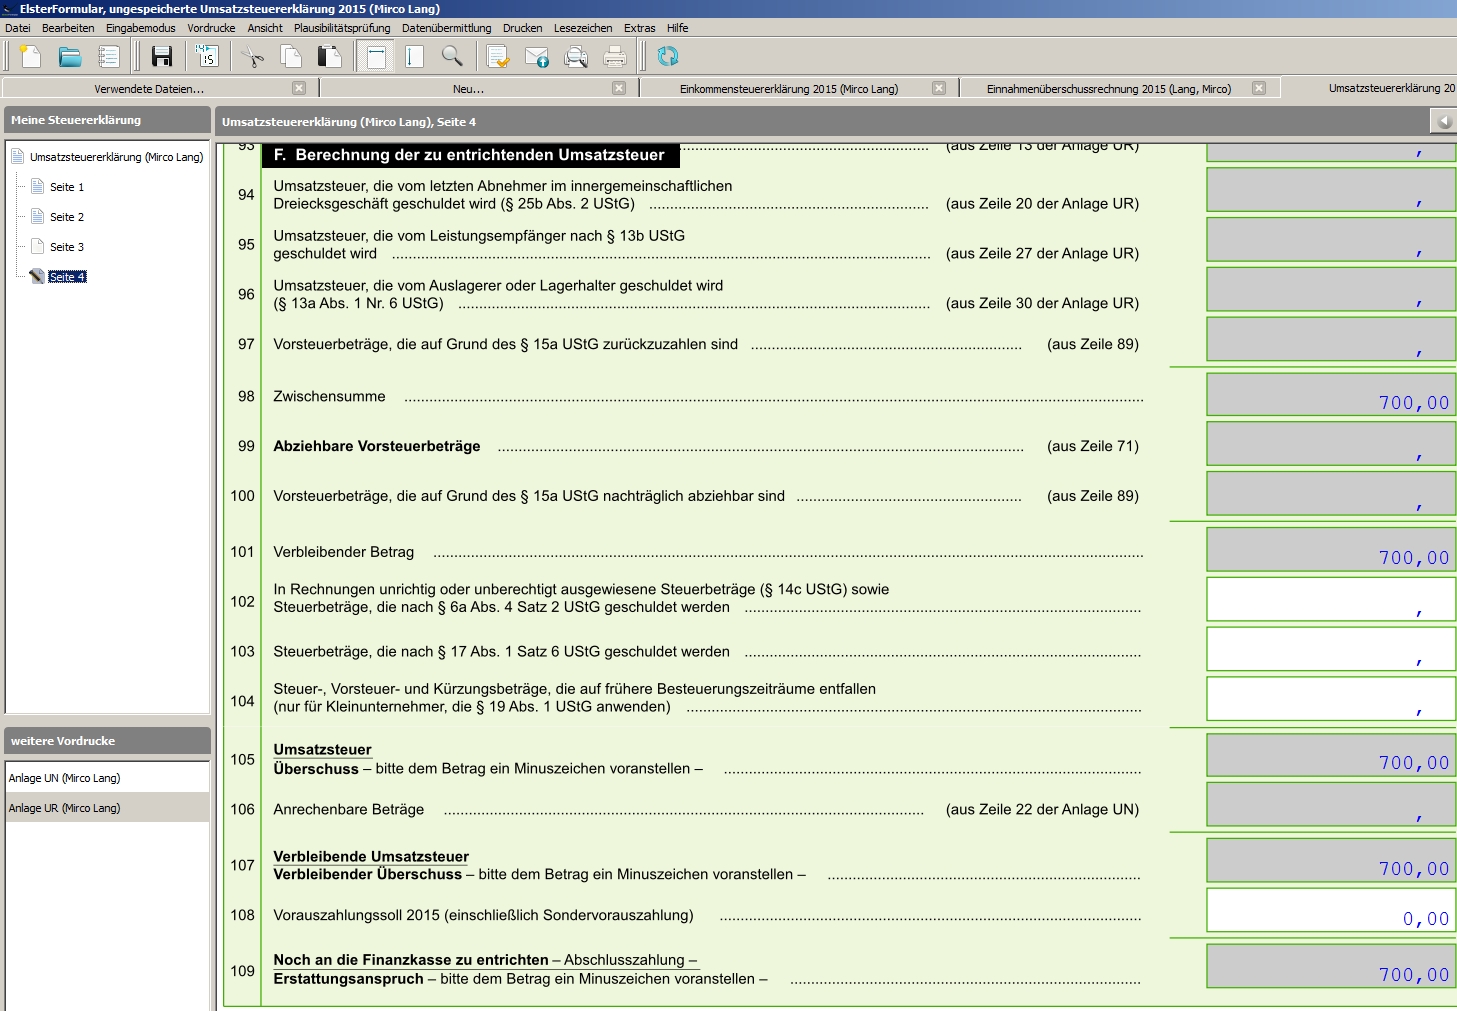This screenshot has height=1011, width=1457.
Task: Click Abziehbare Vorsteuerbeträge field line 99
Action: (1331, 444)
